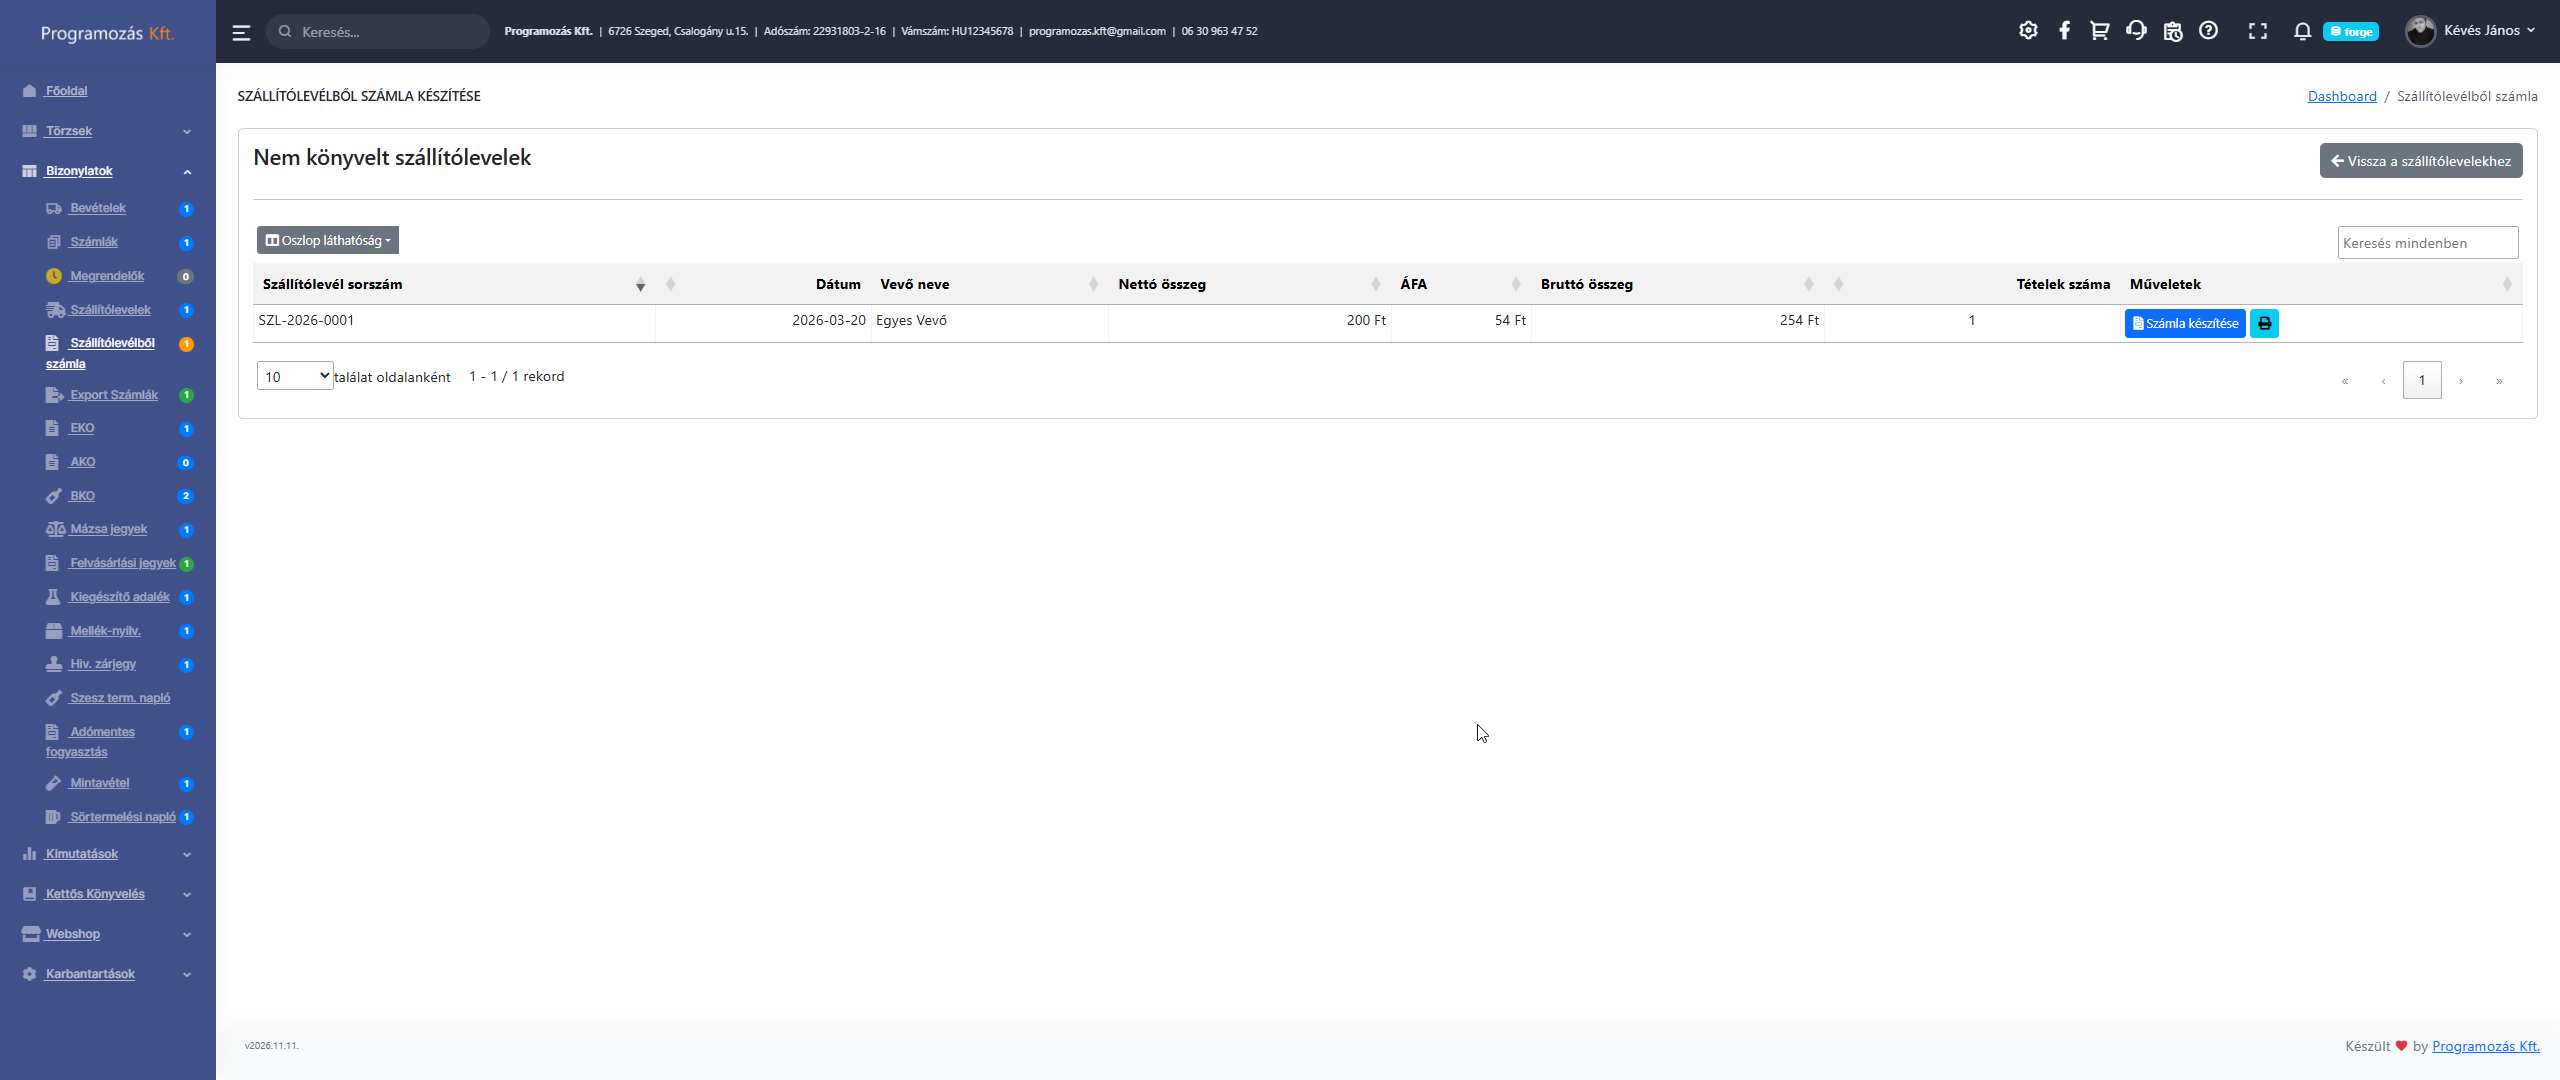
Task: Open the shopping cart icon
Action: [2099, 31]
